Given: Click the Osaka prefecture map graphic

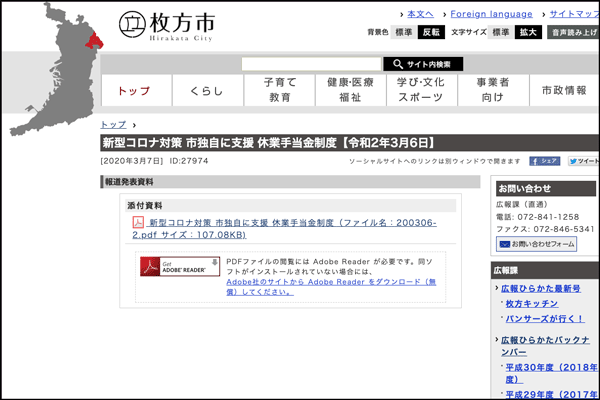Looking at the screenshot, I should click(x=56, y=69).
